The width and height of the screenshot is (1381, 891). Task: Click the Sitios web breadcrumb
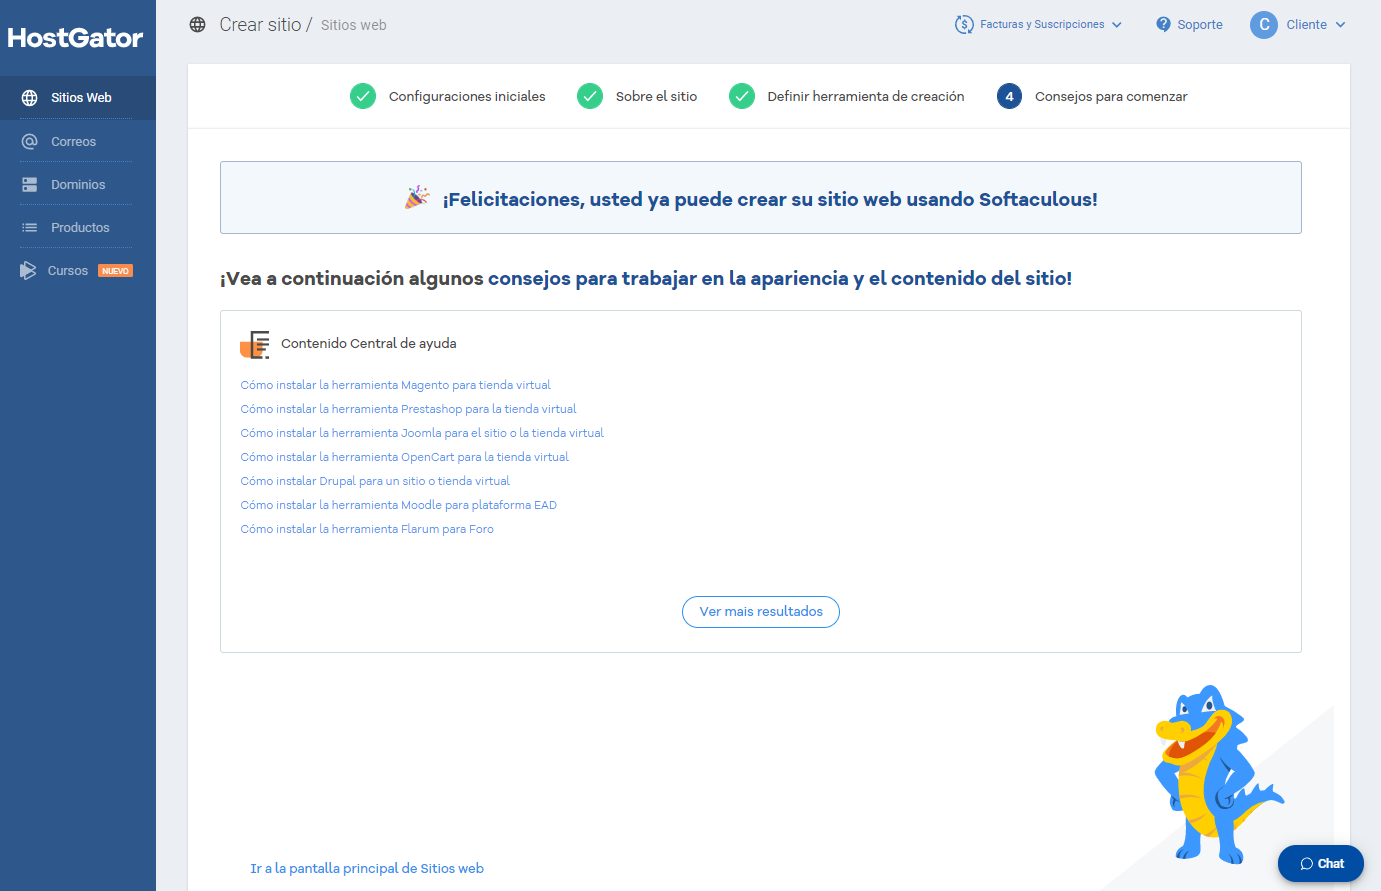[353, 25]
